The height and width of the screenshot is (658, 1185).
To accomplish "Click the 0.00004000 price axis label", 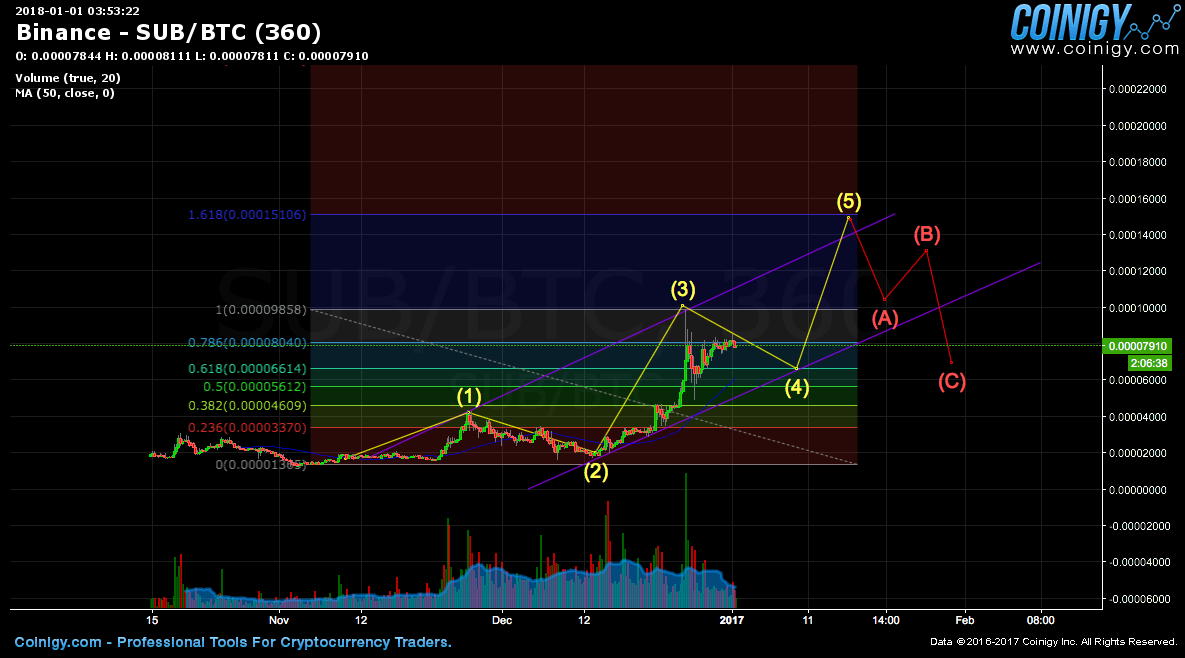I will pyautogui.click(x=1138, y=417).
